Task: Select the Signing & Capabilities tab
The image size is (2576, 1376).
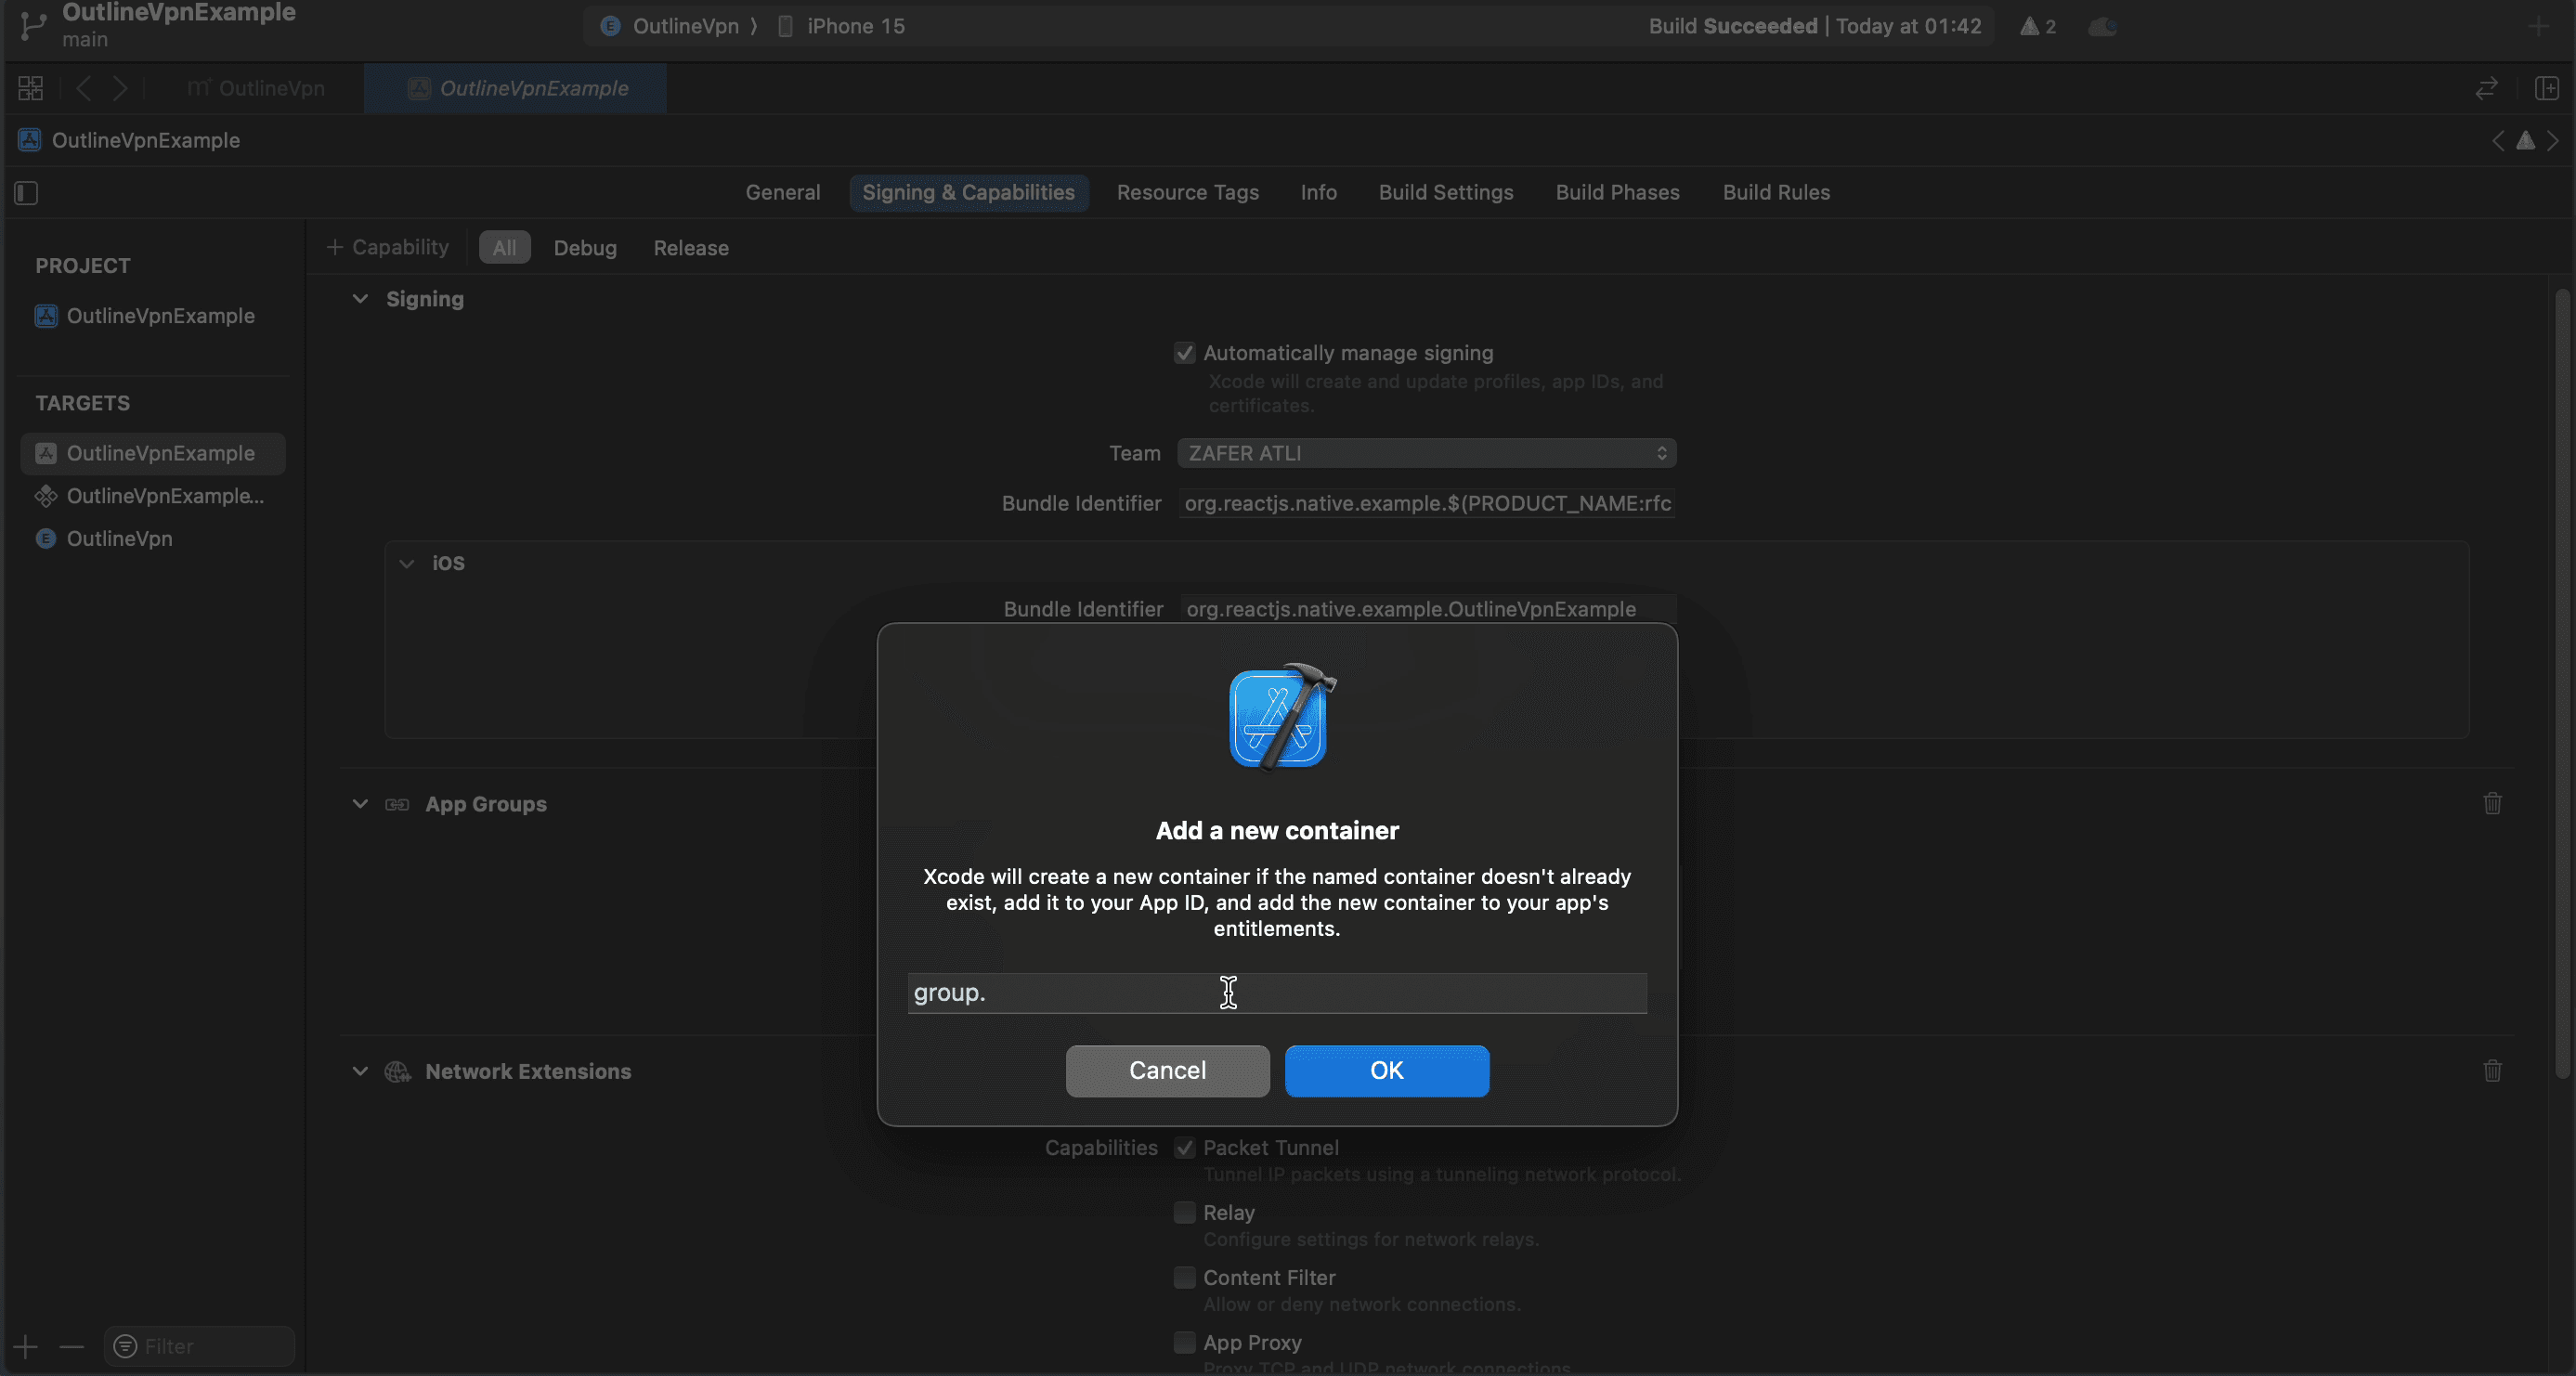Action: point(968,192)
